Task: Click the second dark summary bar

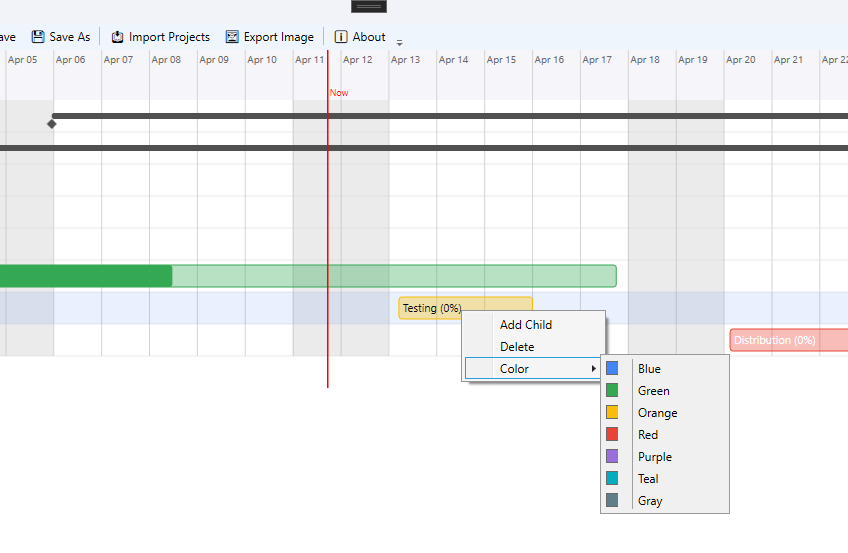Action: point(424,148)
